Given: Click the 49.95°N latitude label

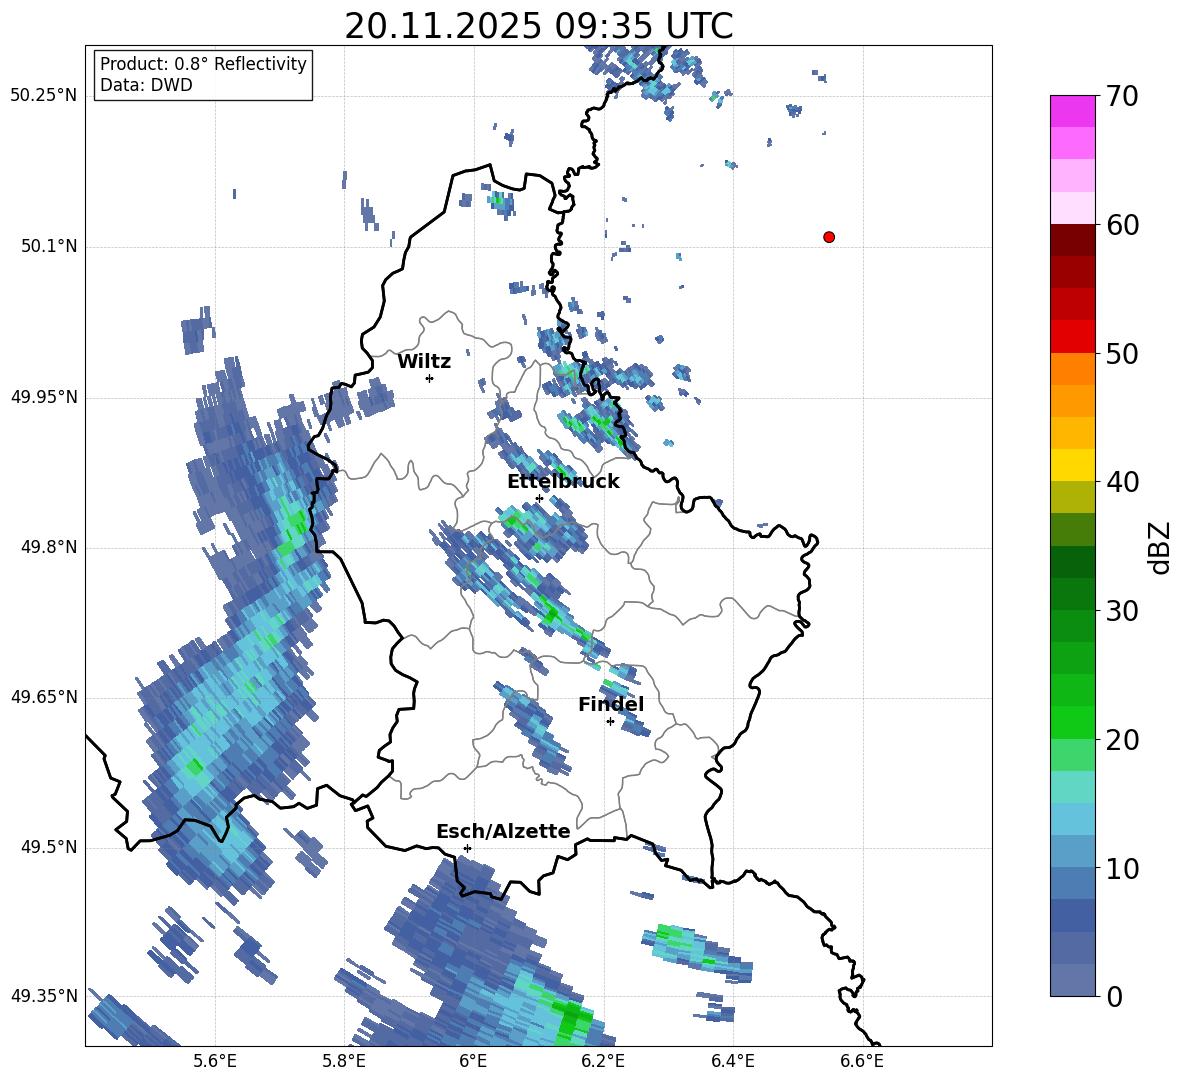Looking at the screenshot, I should pyautogui.click(x=44, y=396).
